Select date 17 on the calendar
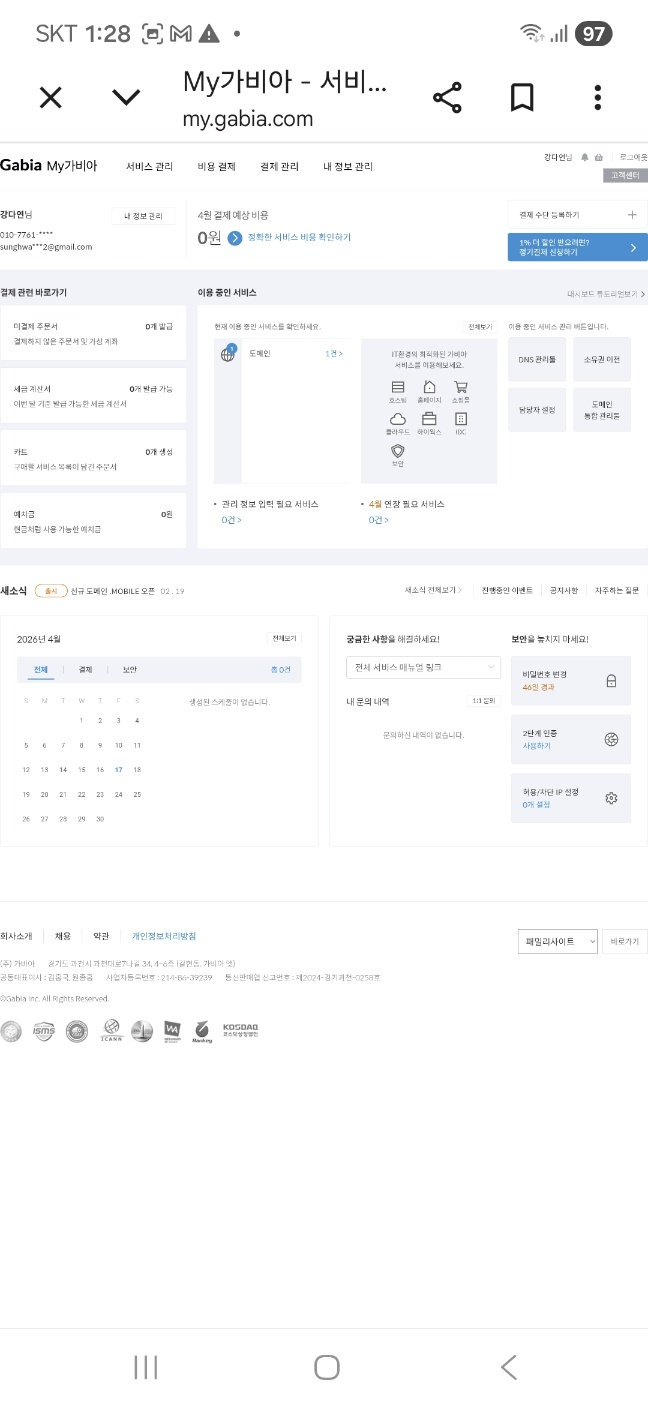648x1404 pixels. coord(118,770)
